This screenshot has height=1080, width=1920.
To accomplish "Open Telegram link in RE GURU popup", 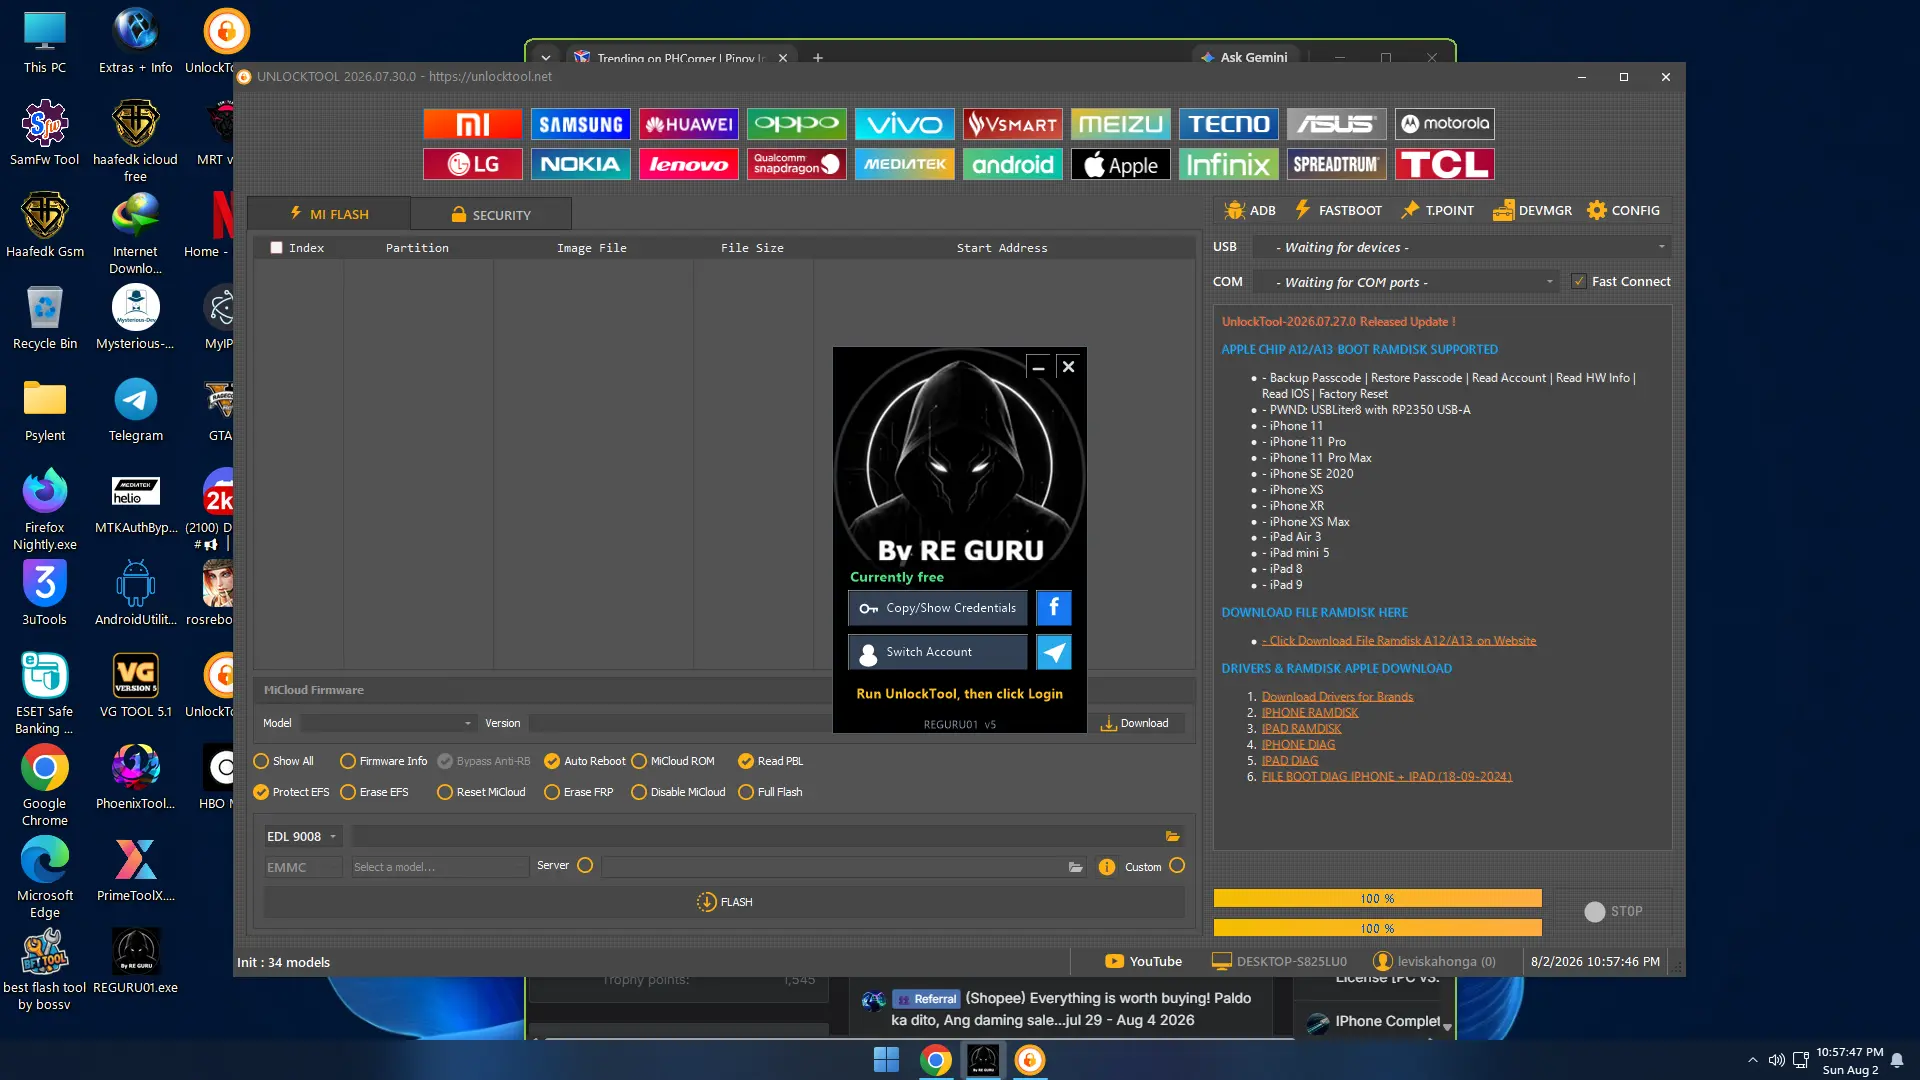I will click(x=1053, y=652).
